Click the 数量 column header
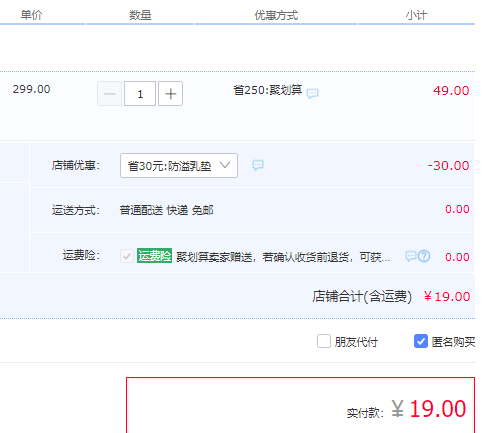This screenshot has width=482, height=433. (x=140, y=15)
